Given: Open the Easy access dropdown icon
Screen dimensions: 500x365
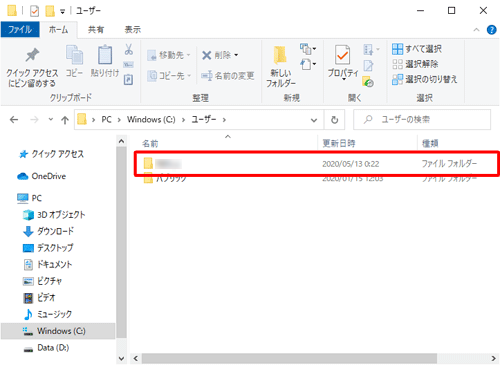Looking at the screenshot, I should 308,64.
